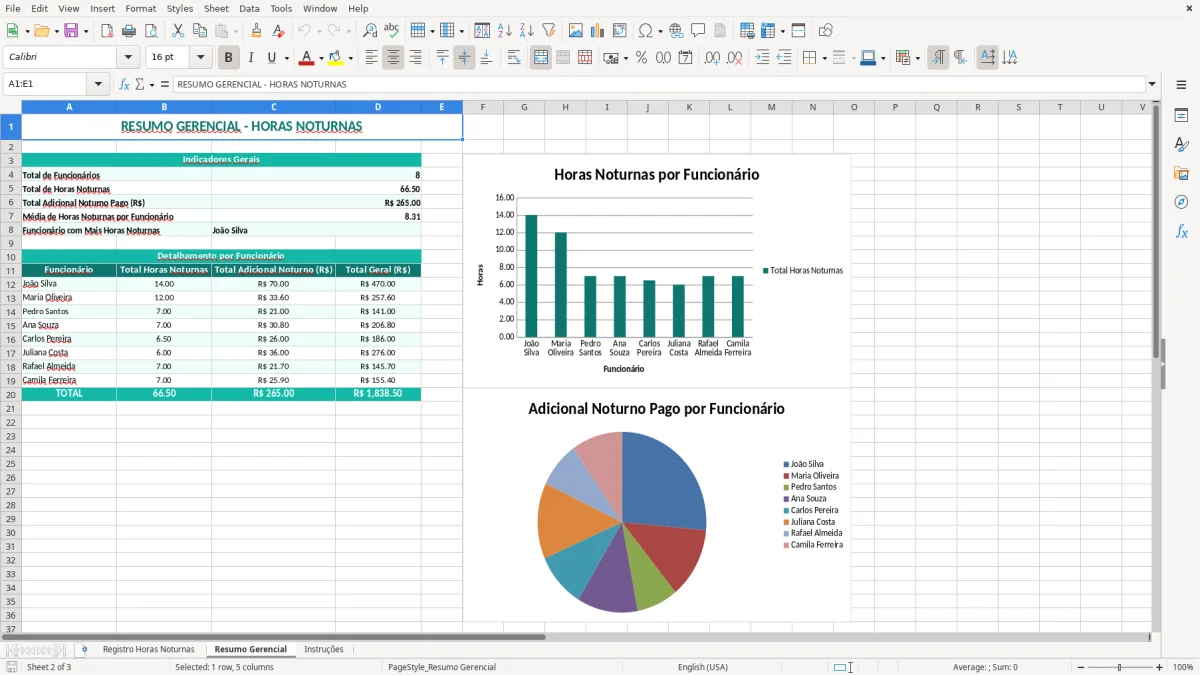
Task: Toggle center horizontally alignment
Action: point(393,58)
